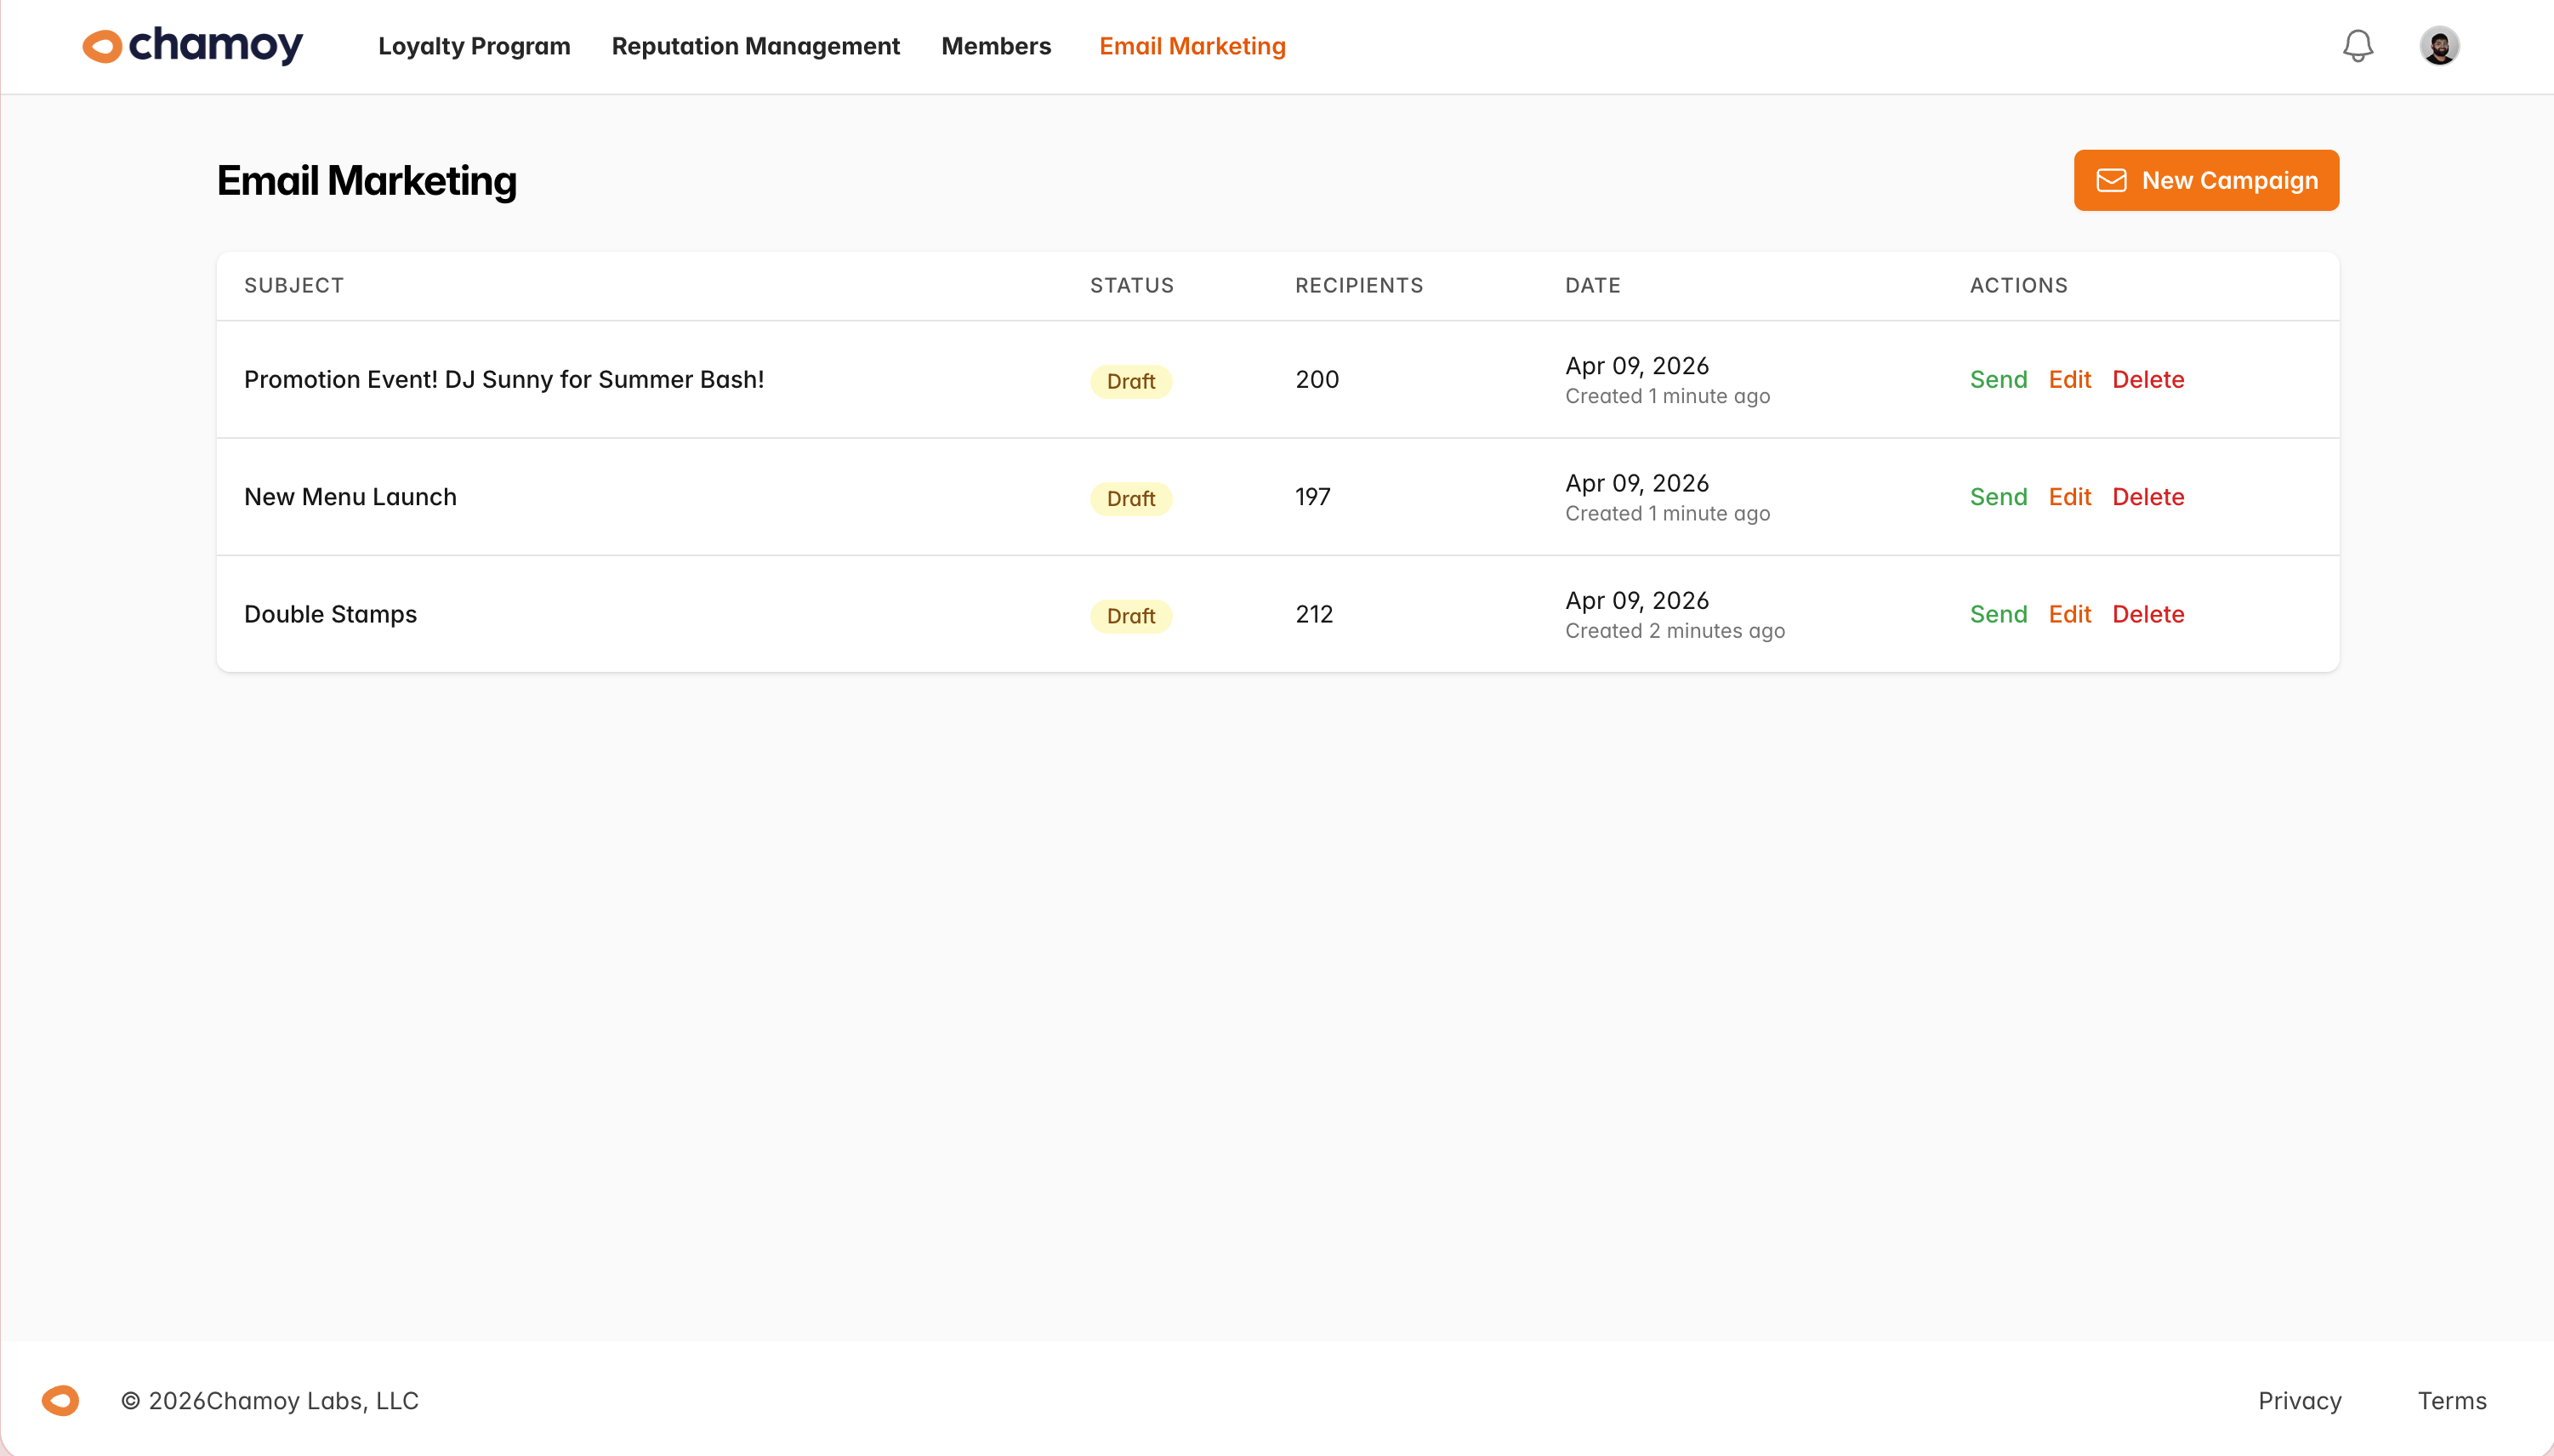This screenshot has width=2554, height=1456.
Task: Send the Double Stamps campaign
Action: coord(1997,614)
